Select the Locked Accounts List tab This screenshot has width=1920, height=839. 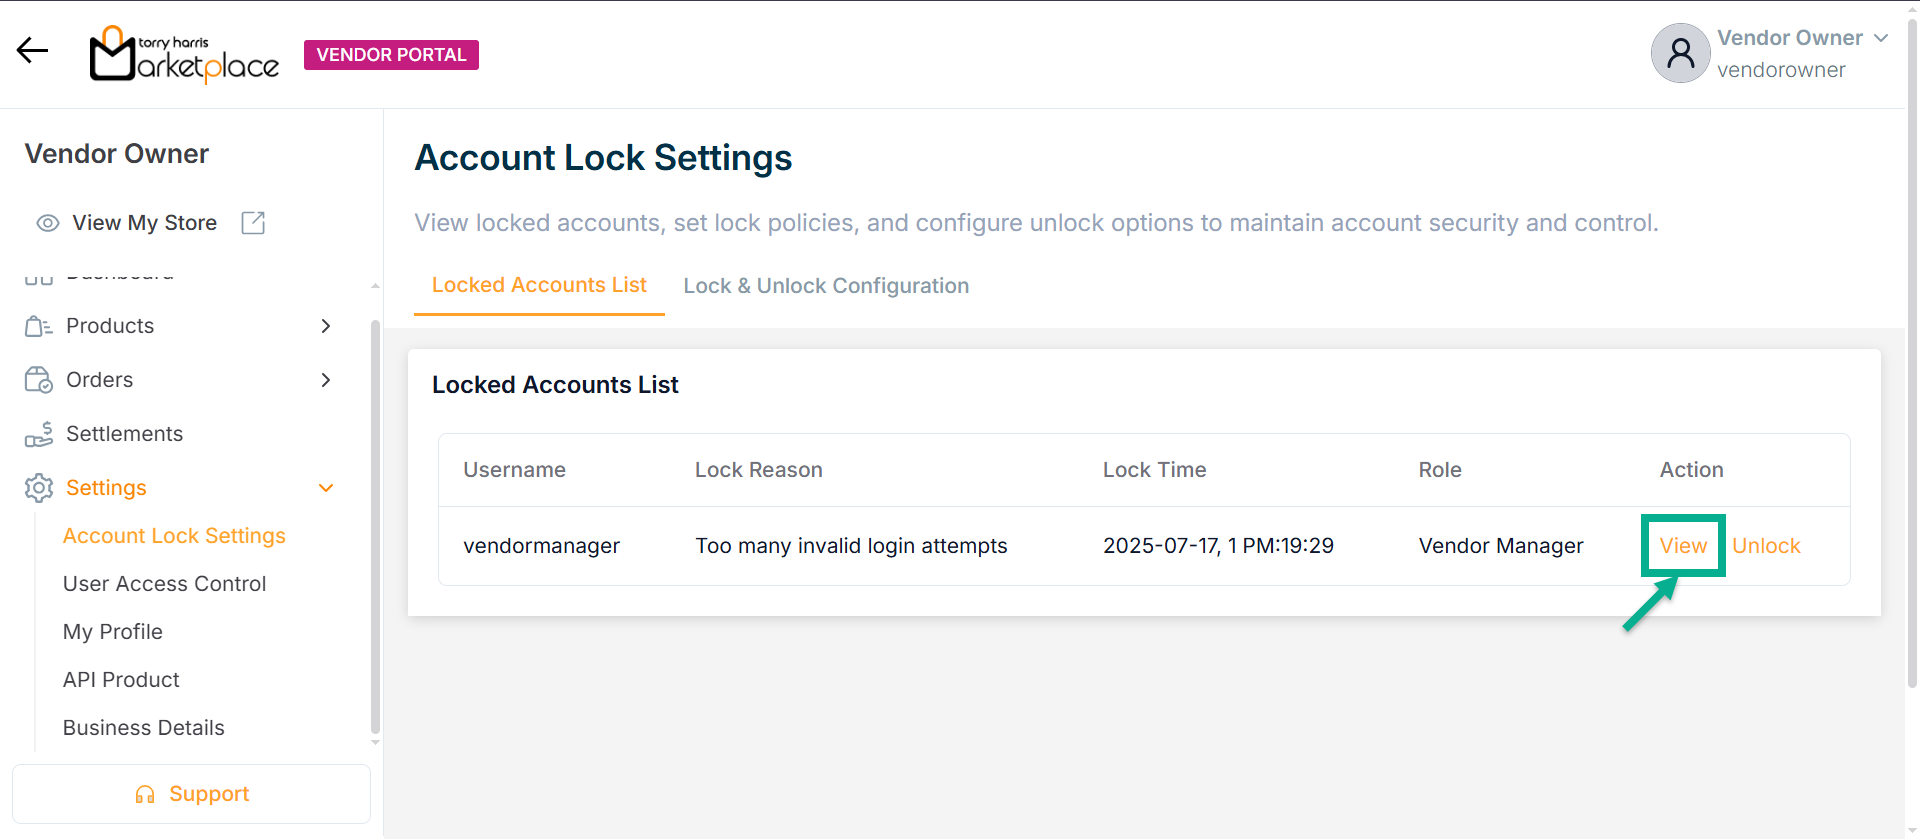(539, 285)
